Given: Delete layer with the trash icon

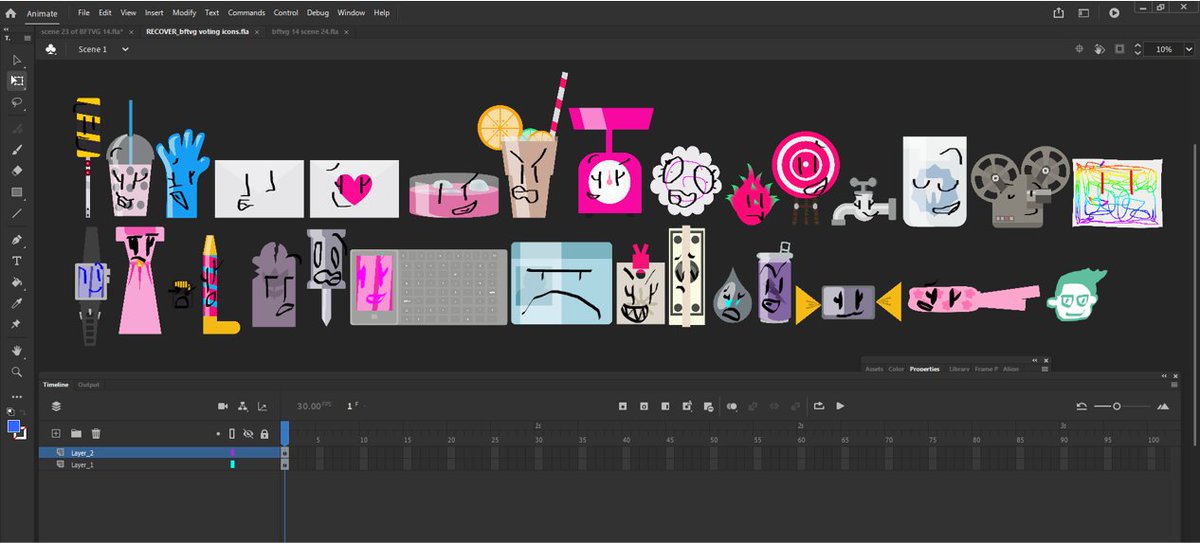Looking at the screenshot, I should tap(96, 433).
